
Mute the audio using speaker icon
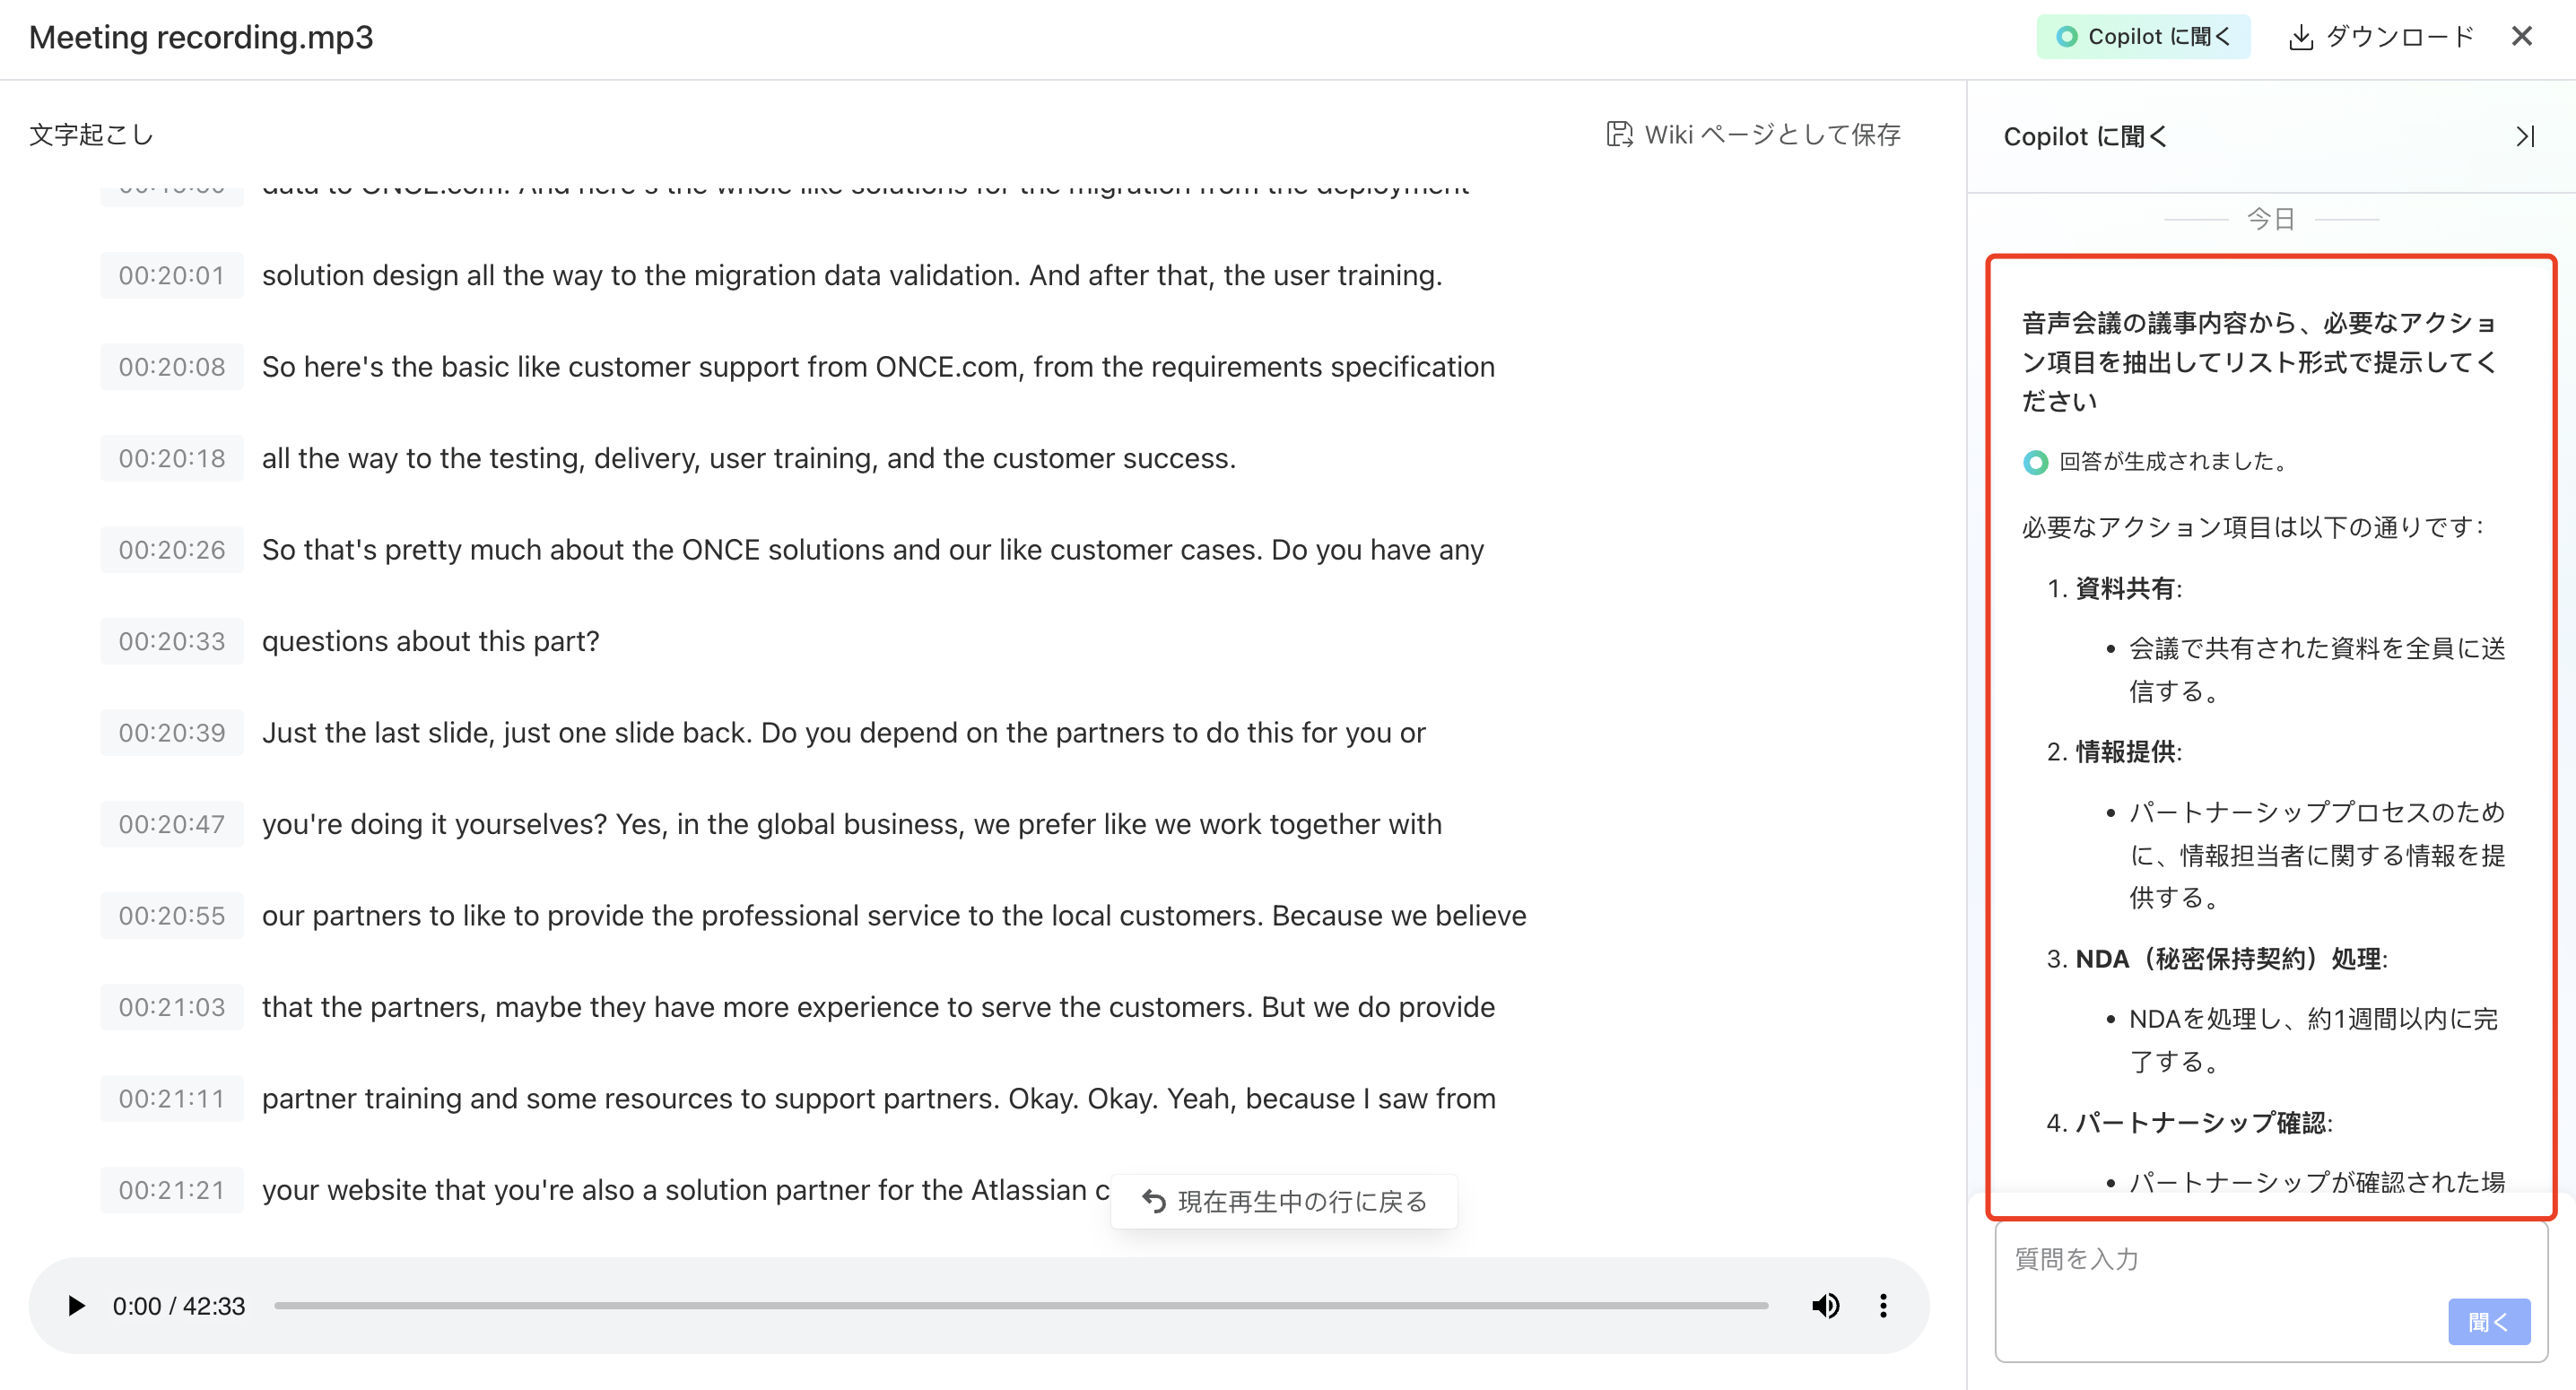1825,1306
